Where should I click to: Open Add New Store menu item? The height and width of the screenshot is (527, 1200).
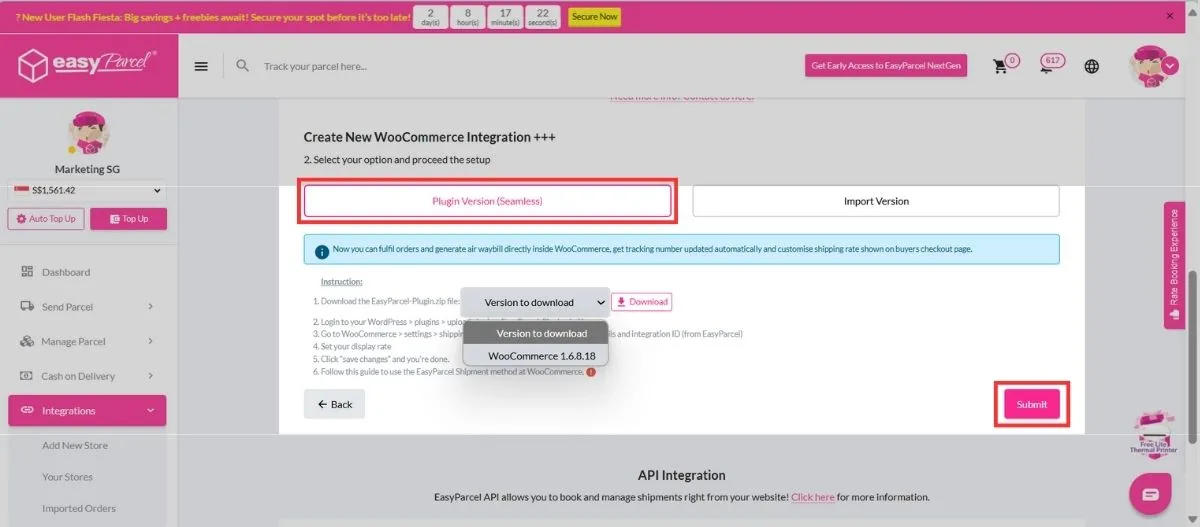point(75,445)
